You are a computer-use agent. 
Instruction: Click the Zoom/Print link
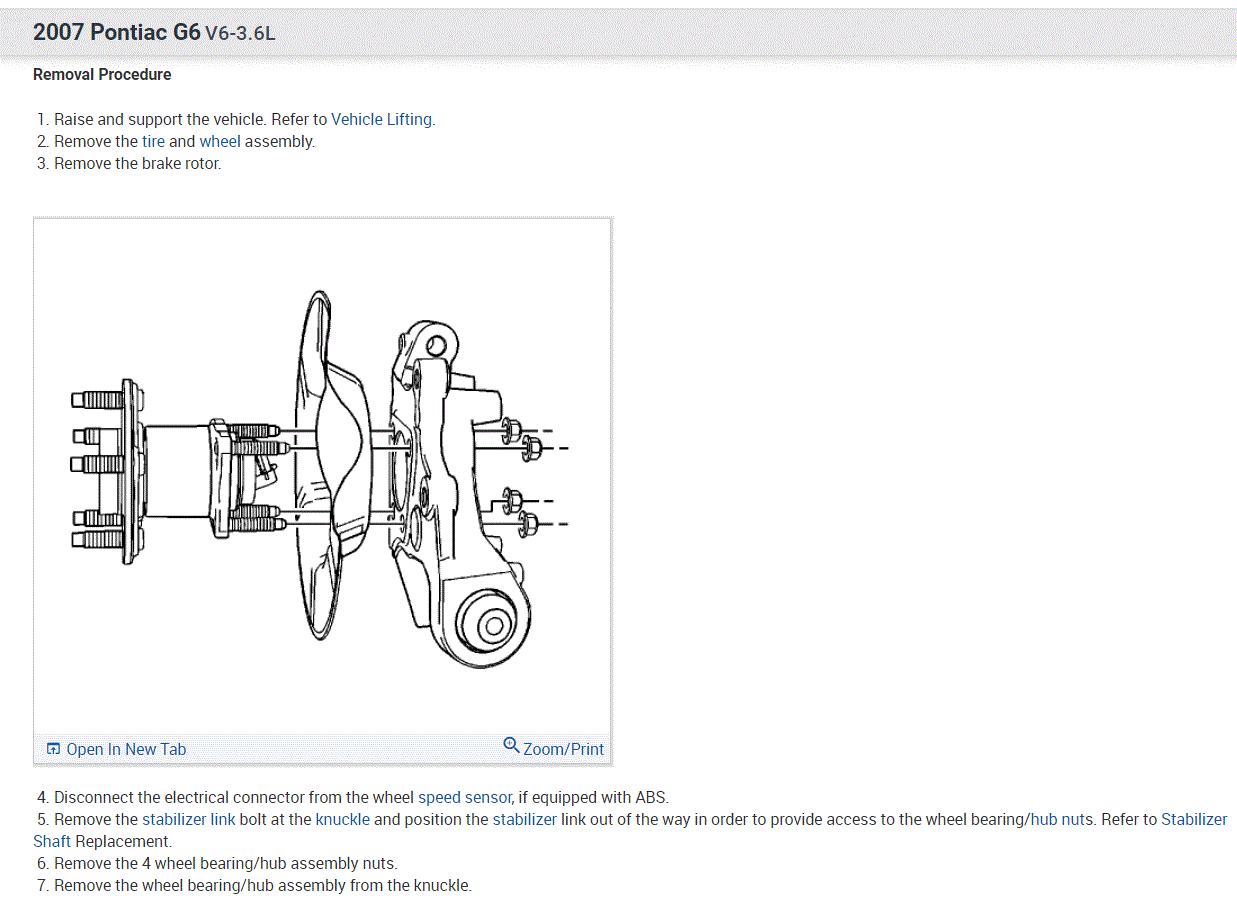pos(563,749)
